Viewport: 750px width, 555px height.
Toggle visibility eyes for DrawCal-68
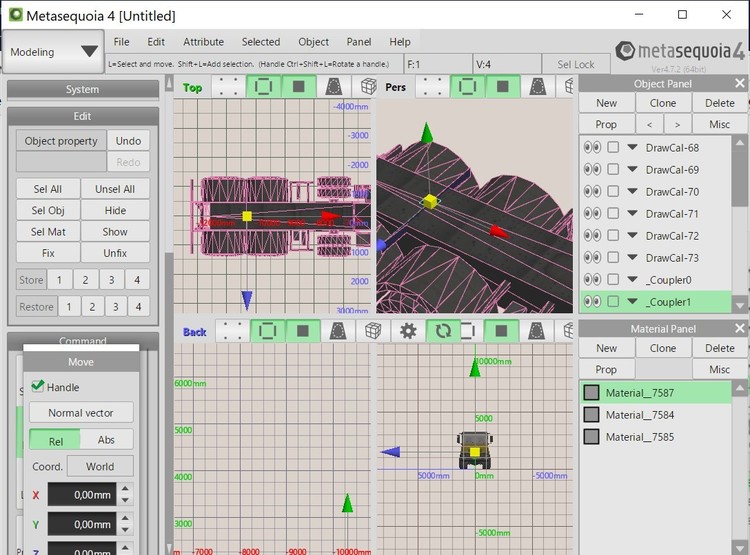pos(592,147)
